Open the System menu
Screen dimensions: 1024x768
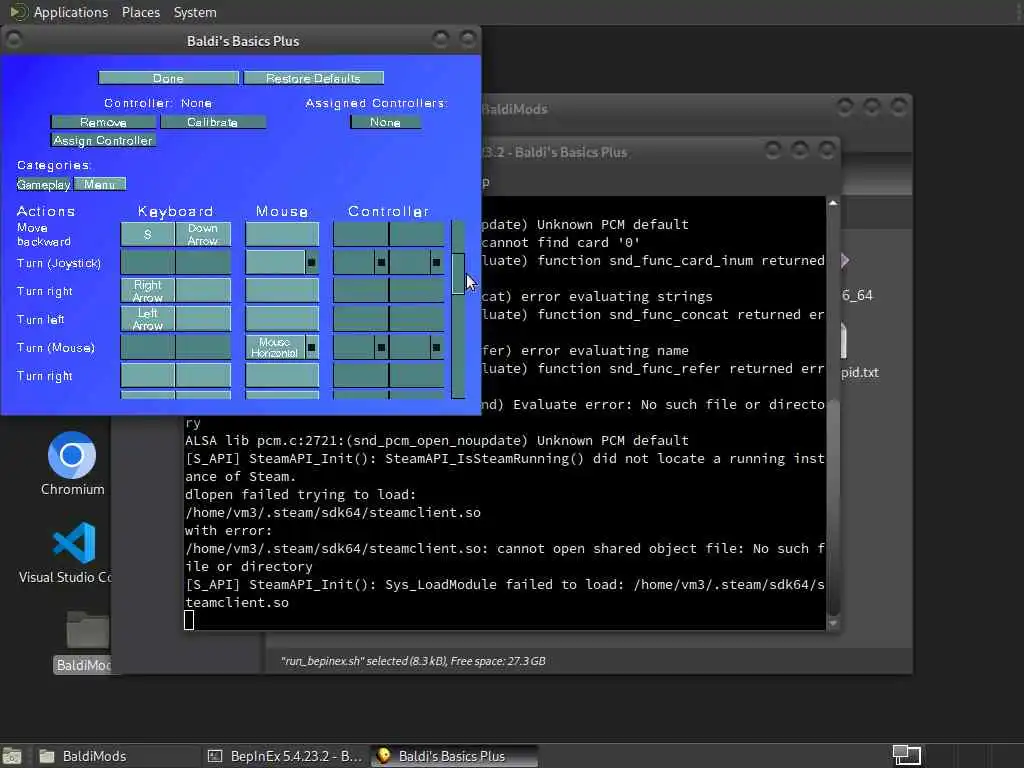pos(195,12)
